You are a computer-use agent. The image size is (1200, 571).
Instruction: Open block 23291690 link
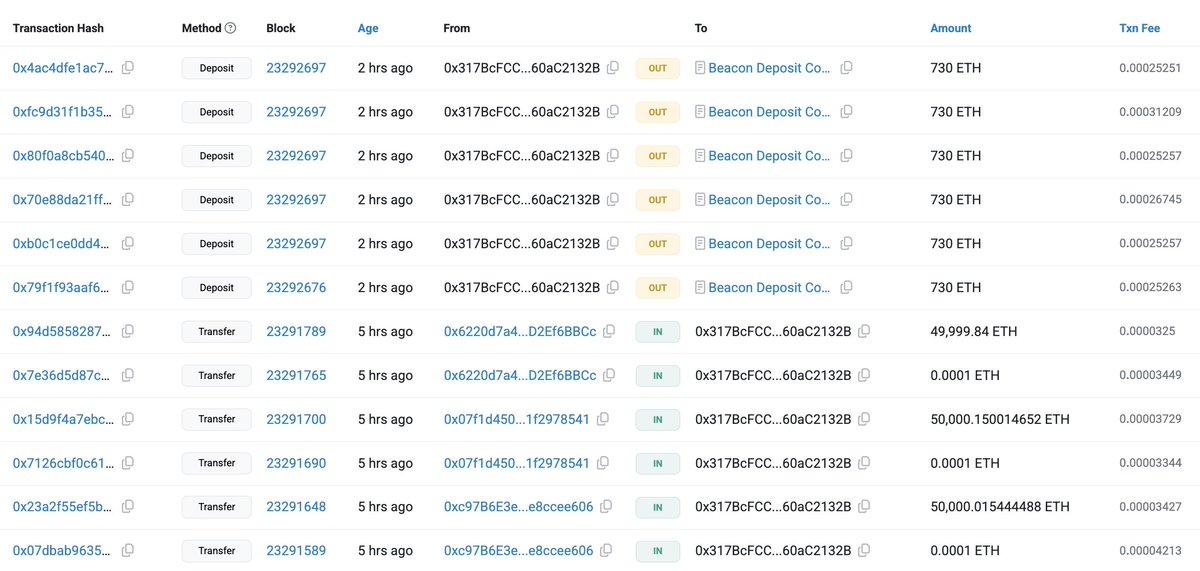(296, 463)
